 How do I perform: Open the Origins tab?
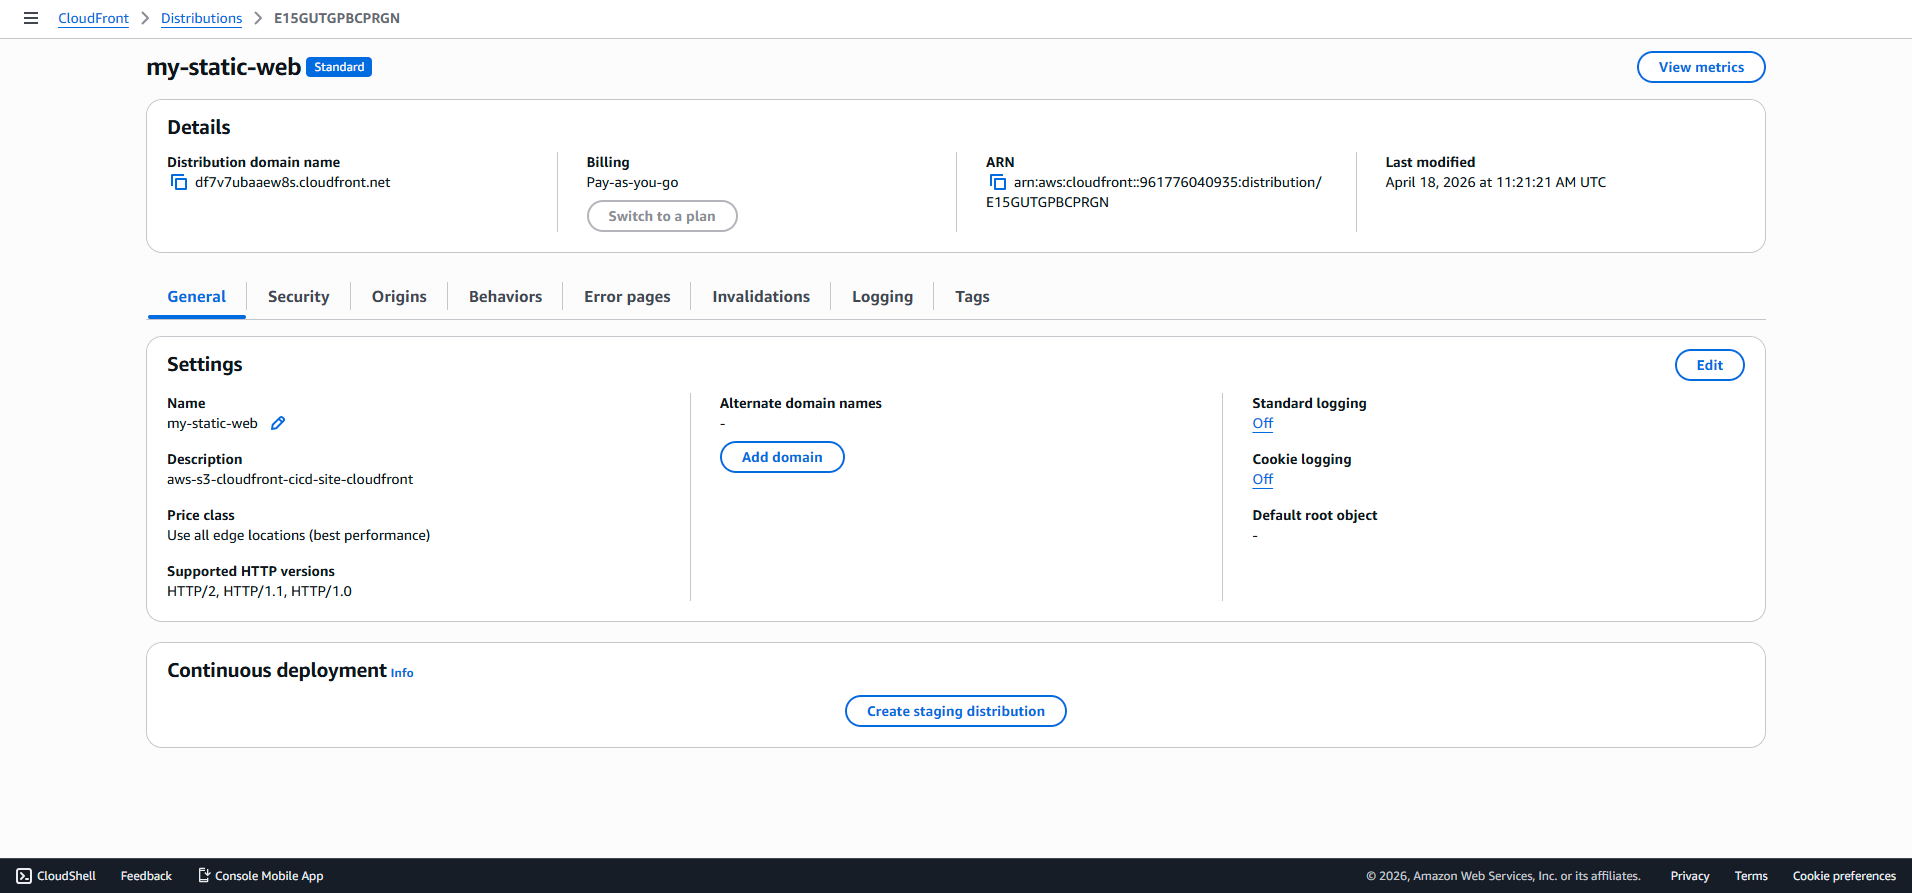click(399, 297)
